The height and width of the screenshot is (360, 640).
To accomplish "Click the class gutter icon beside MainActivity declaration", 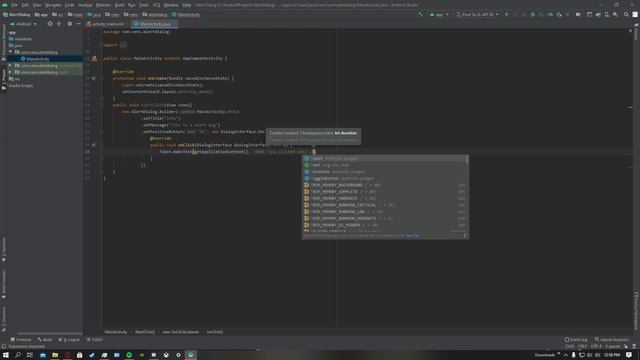I will 94,58.
